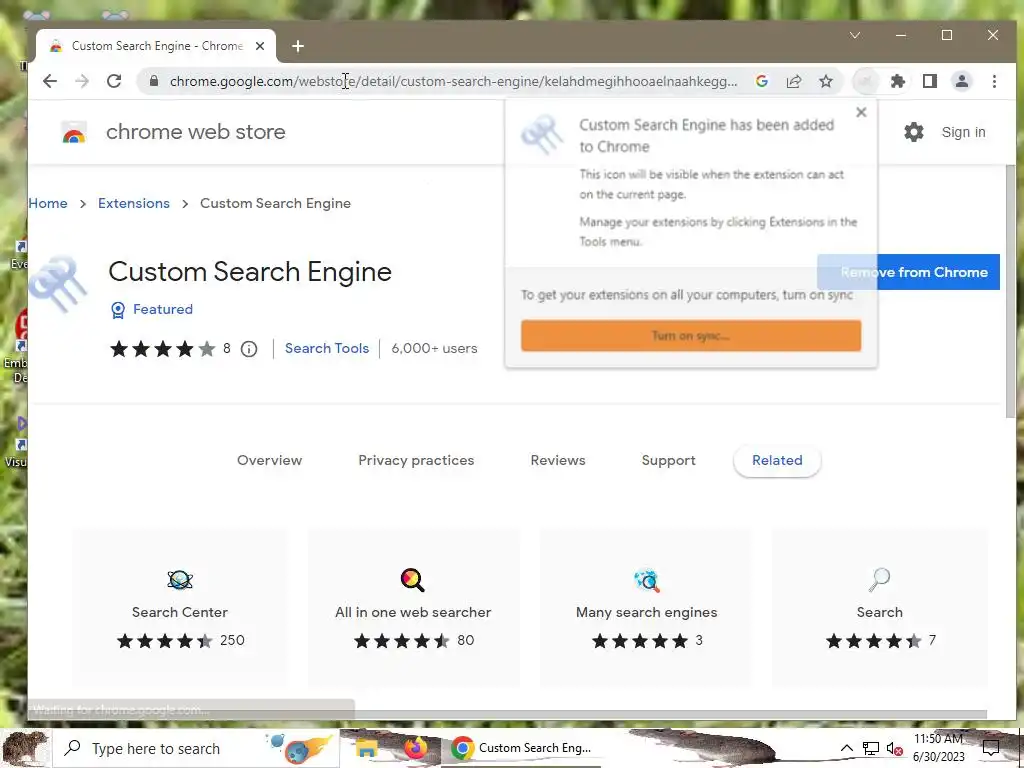This screenshot has width=1024, height=768.
Task: Open the taskbar clock showing 11:50 AM
Action: (x=938, y=748)
